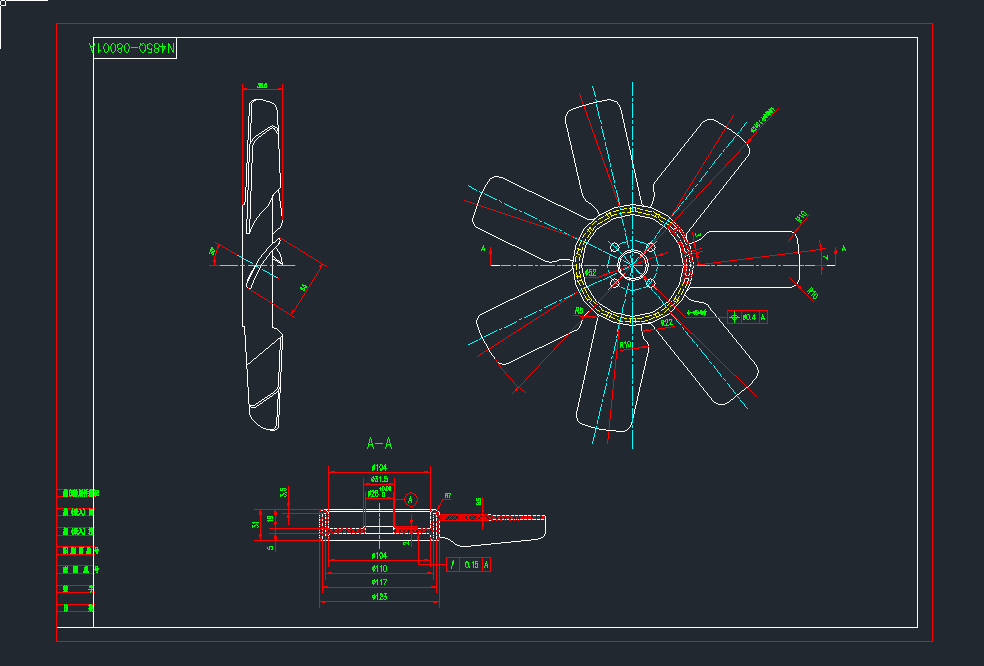Viewport: 984px width, 666px height.
Task: Click the ø123 diameter dimension text
Action: [x=379, y=597]
